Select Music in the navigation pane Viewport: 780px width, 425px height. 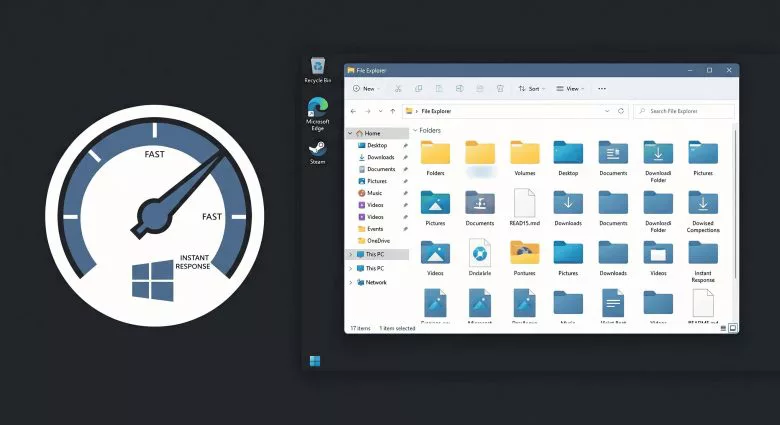(x=375, y=193)
